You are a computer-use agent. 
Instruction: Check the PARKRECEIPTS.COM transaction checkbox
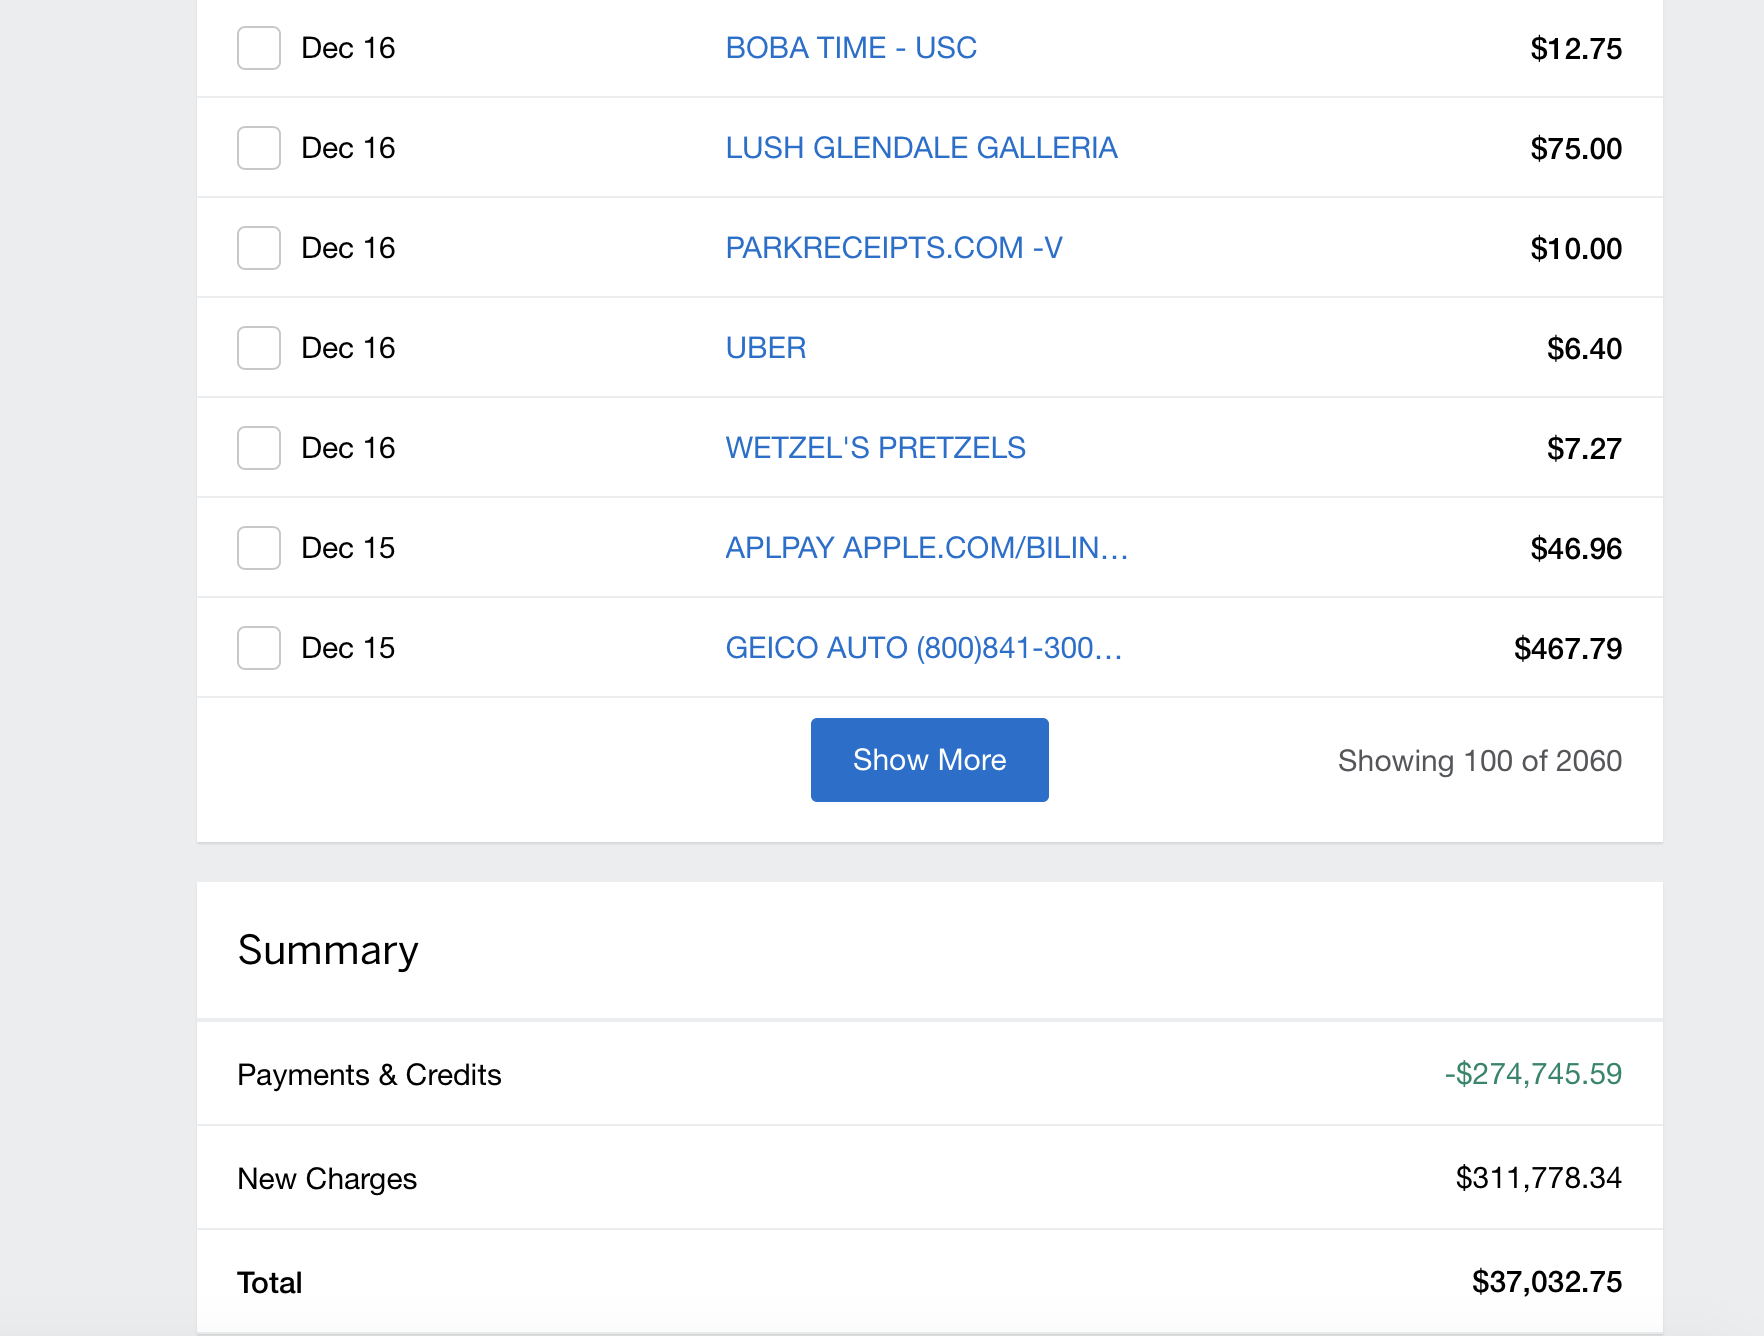258,248
